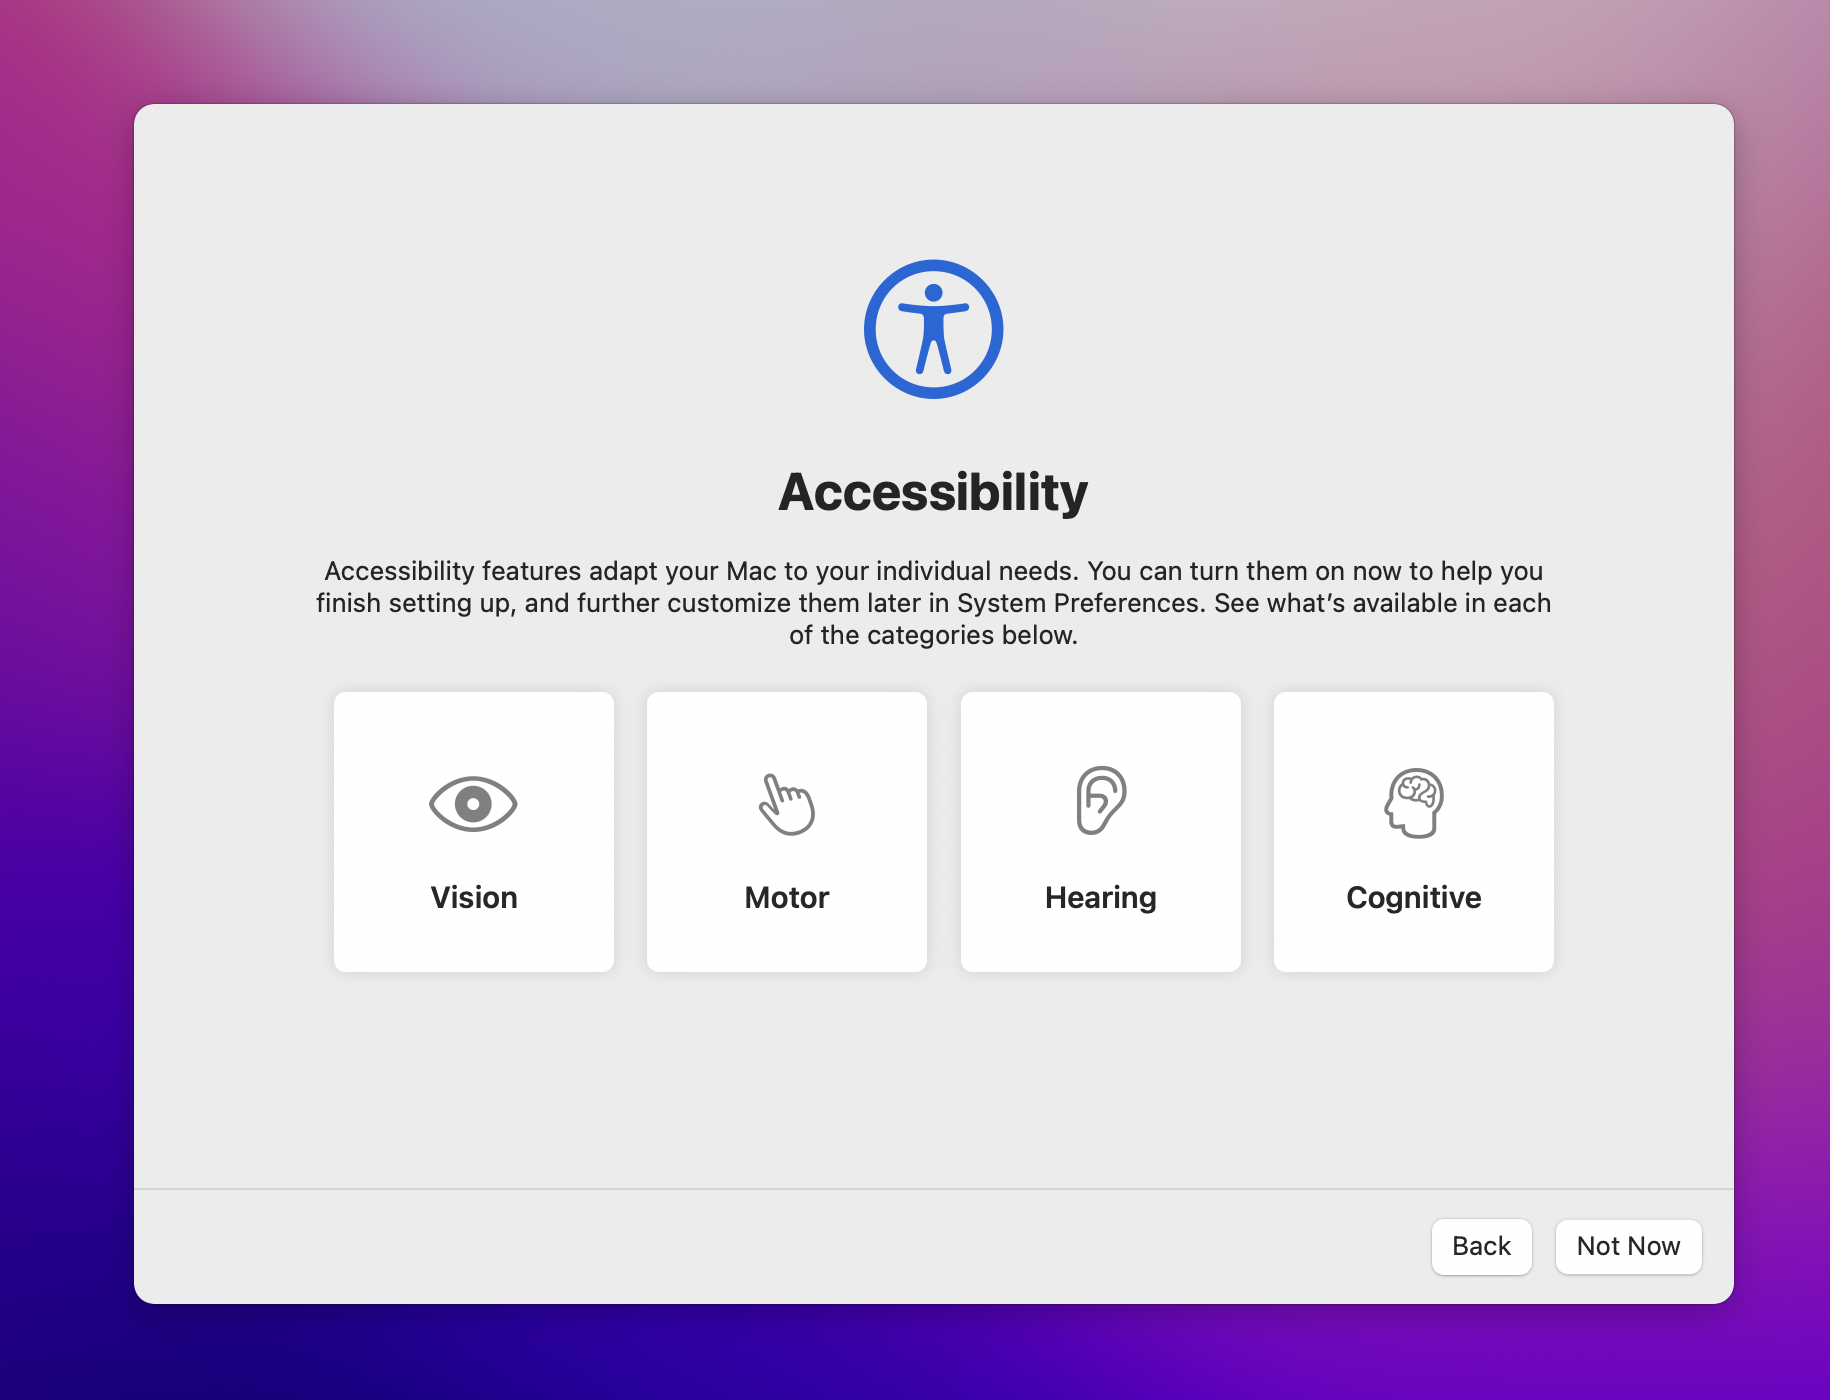Choose the Motor hand pointer icon
The width and height of the screenshot is (1830, 1400).
point(787,804)
